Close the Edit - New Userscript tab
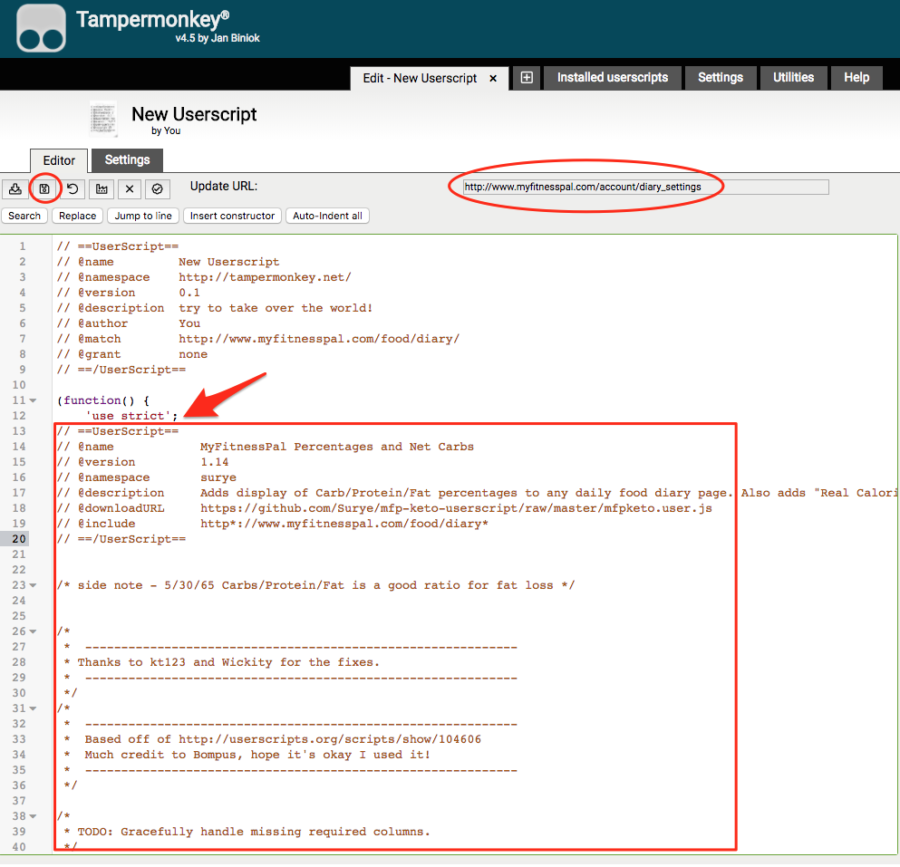 (494, 78)
